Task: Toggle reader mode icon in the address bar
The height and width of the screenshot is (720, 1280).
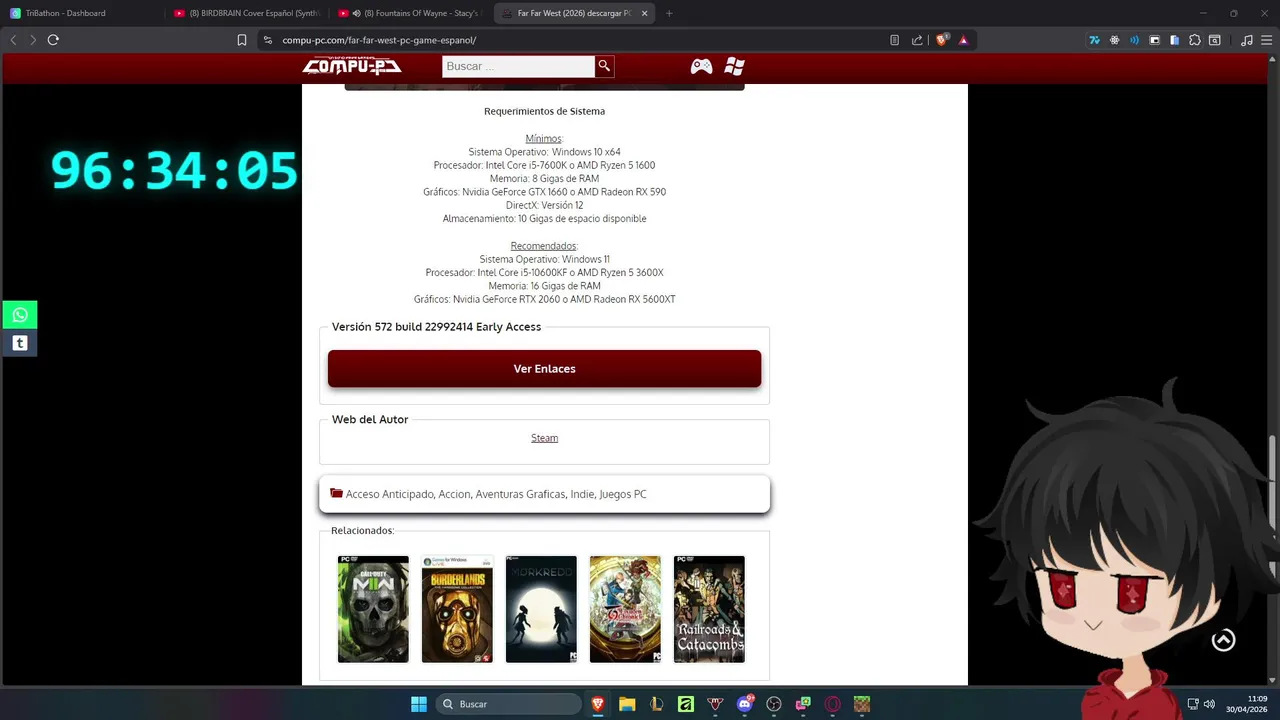Action: (895, 40)
